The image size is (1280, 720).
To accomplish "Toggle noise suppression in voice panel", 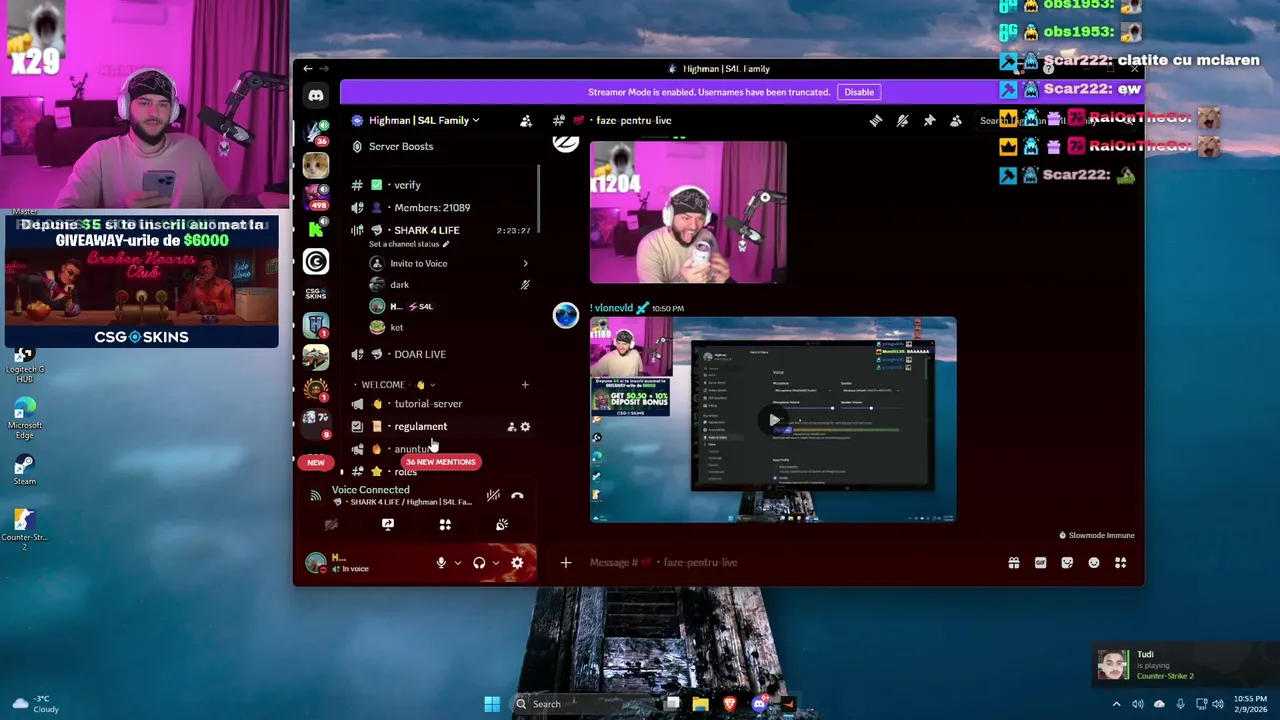I will click(493, 495).
